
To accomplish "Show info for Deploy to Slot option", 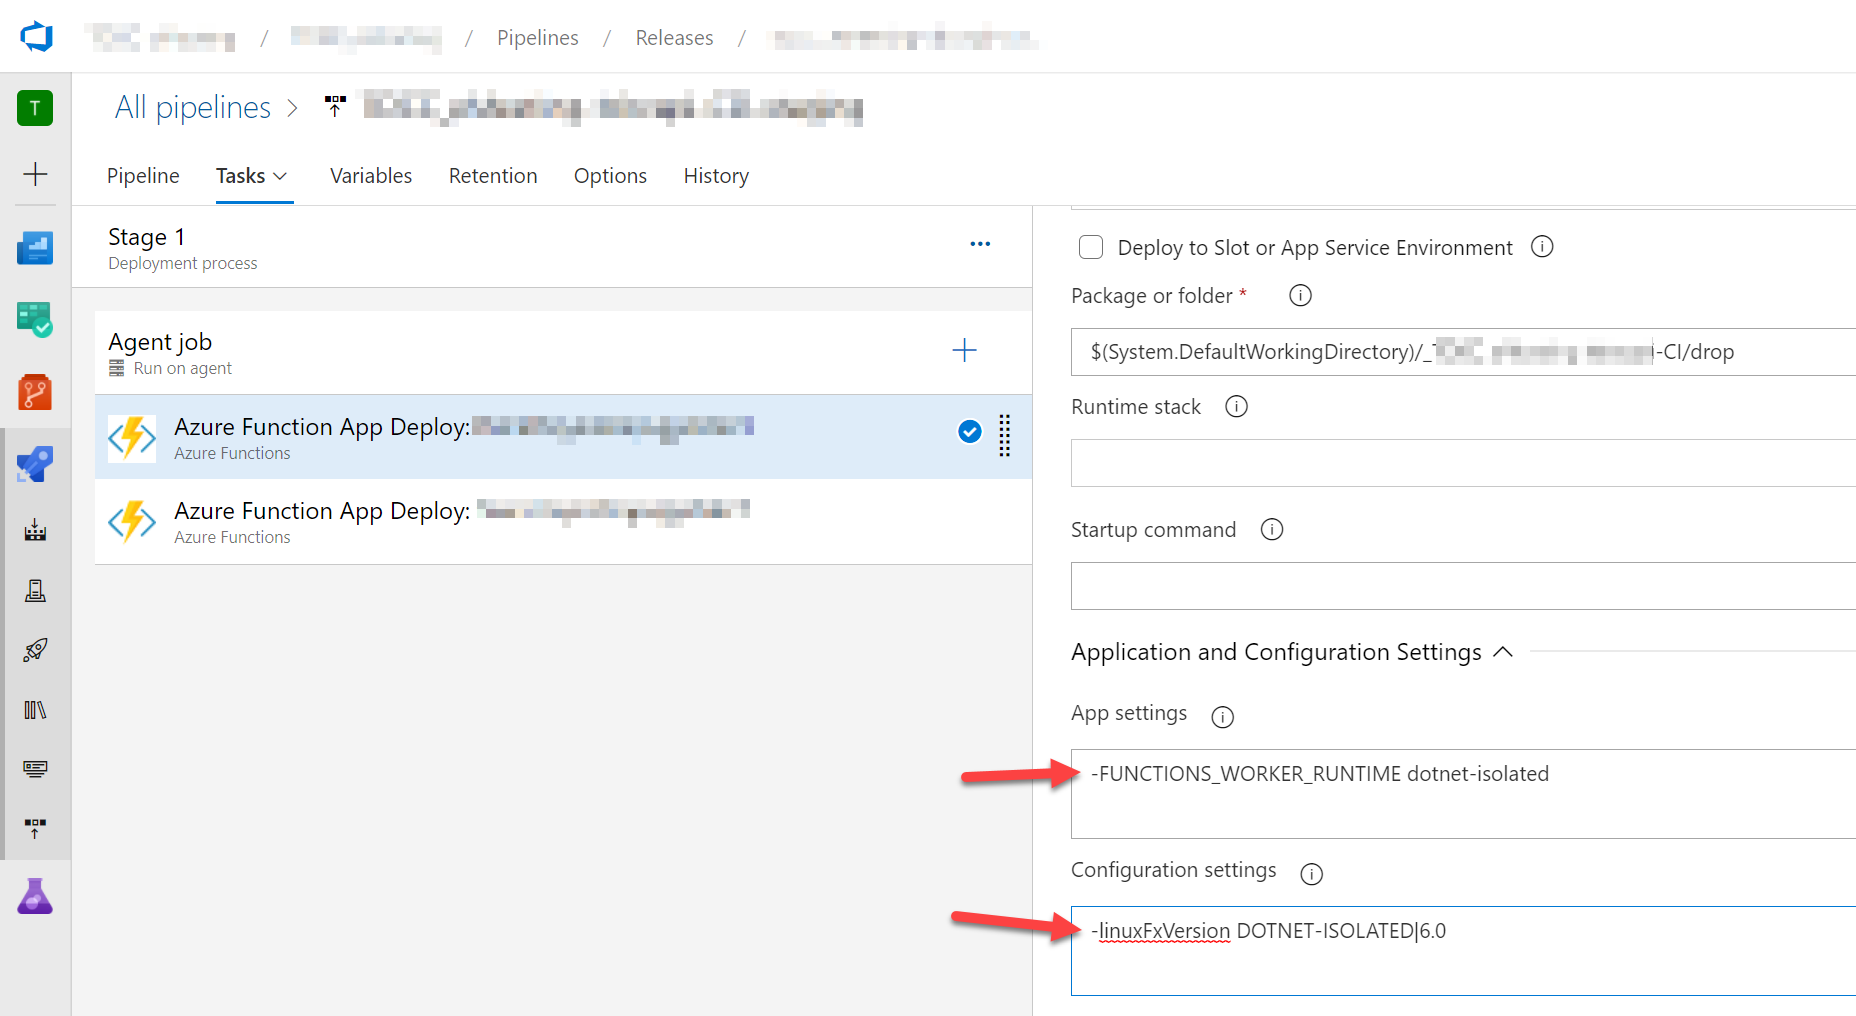I will click(x=1542, y=246).
